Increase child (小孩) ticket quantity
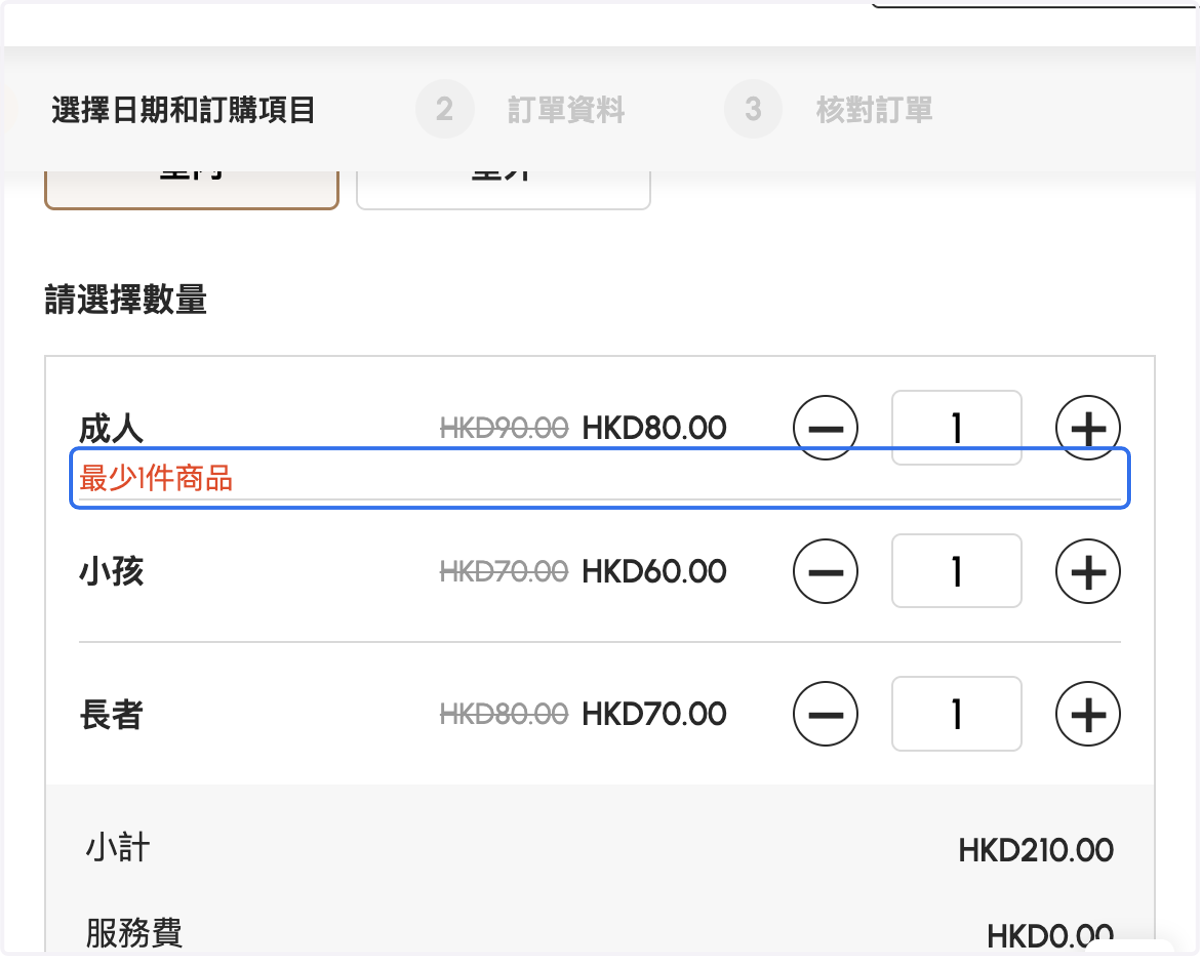 click(1088, 571)
